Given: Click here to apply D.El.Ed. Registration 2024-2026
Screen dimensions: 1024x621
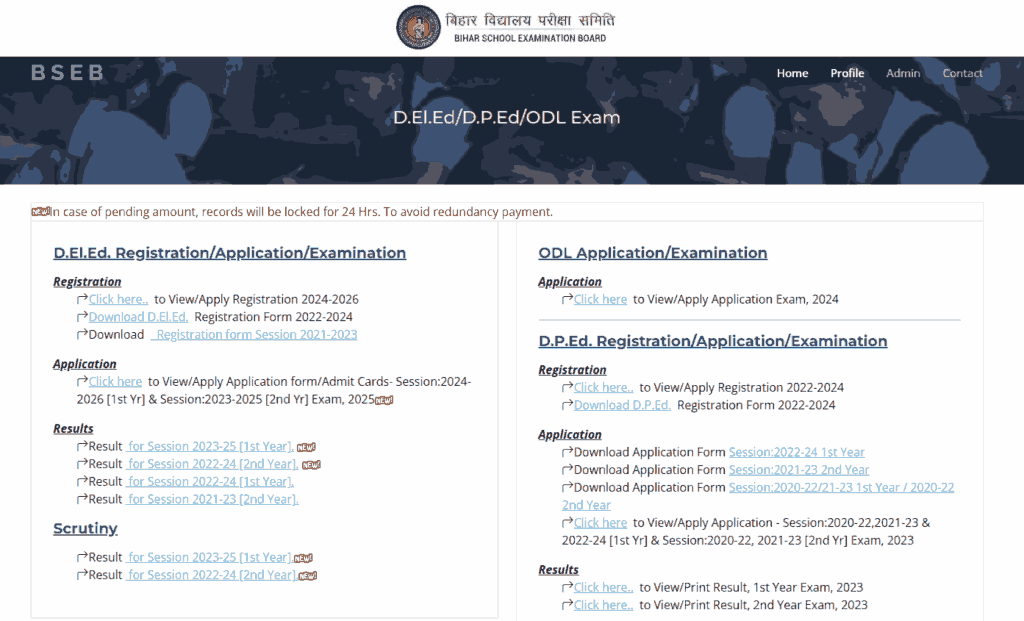Looking at the screenshot, I should pyautogui.click(x=118, y=299).
